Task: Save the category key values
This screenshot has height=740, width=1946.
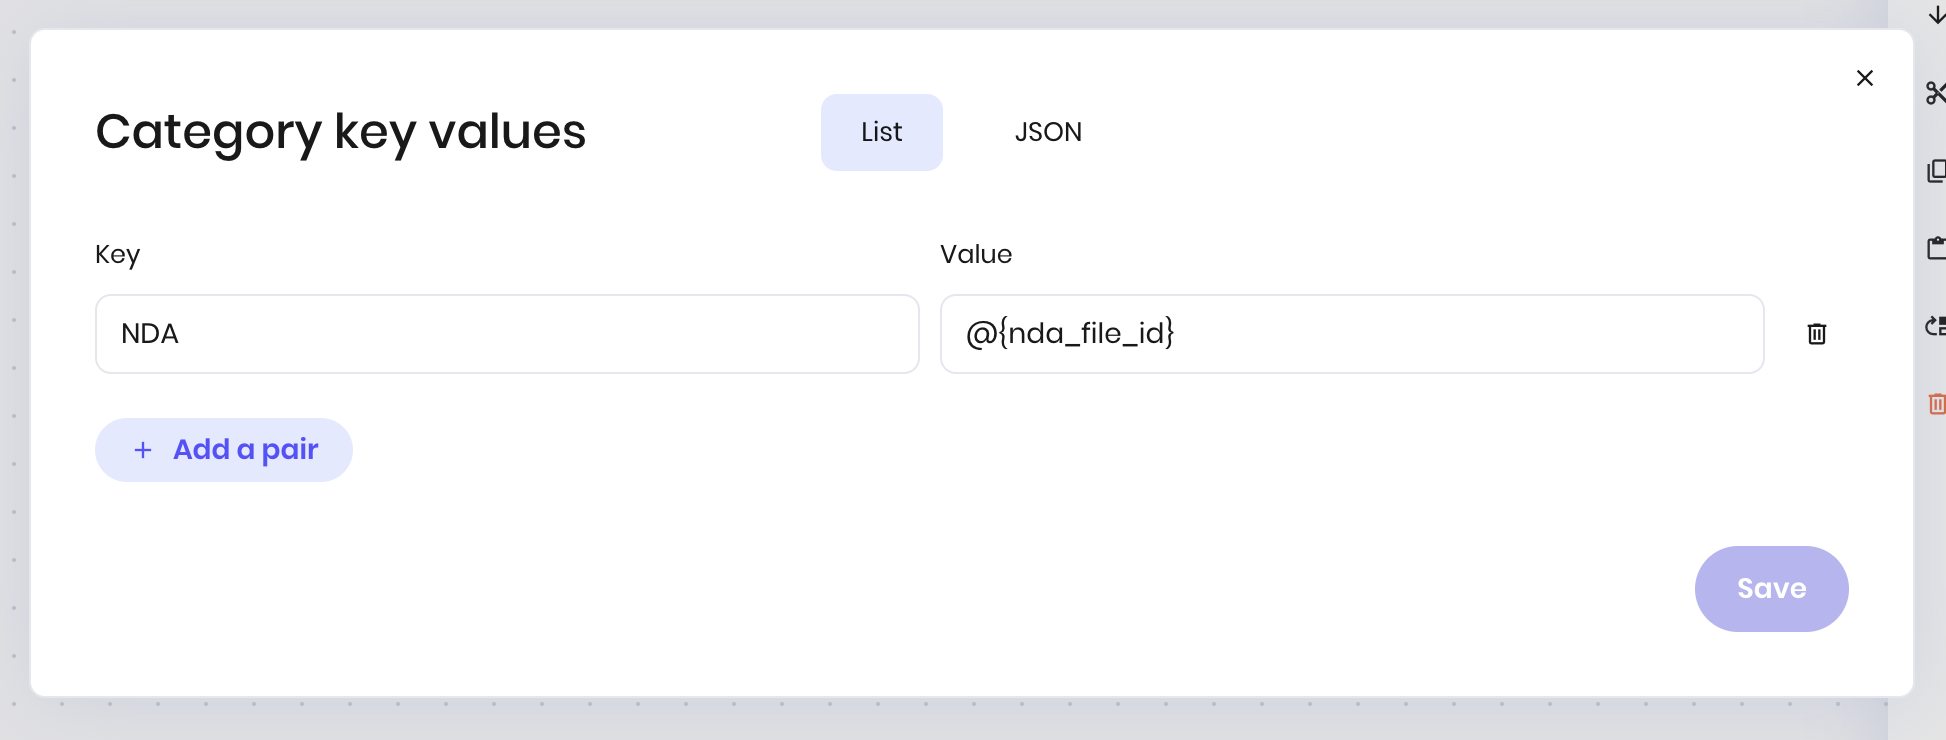Action: pyautogui.click(x=1770, y=588)
